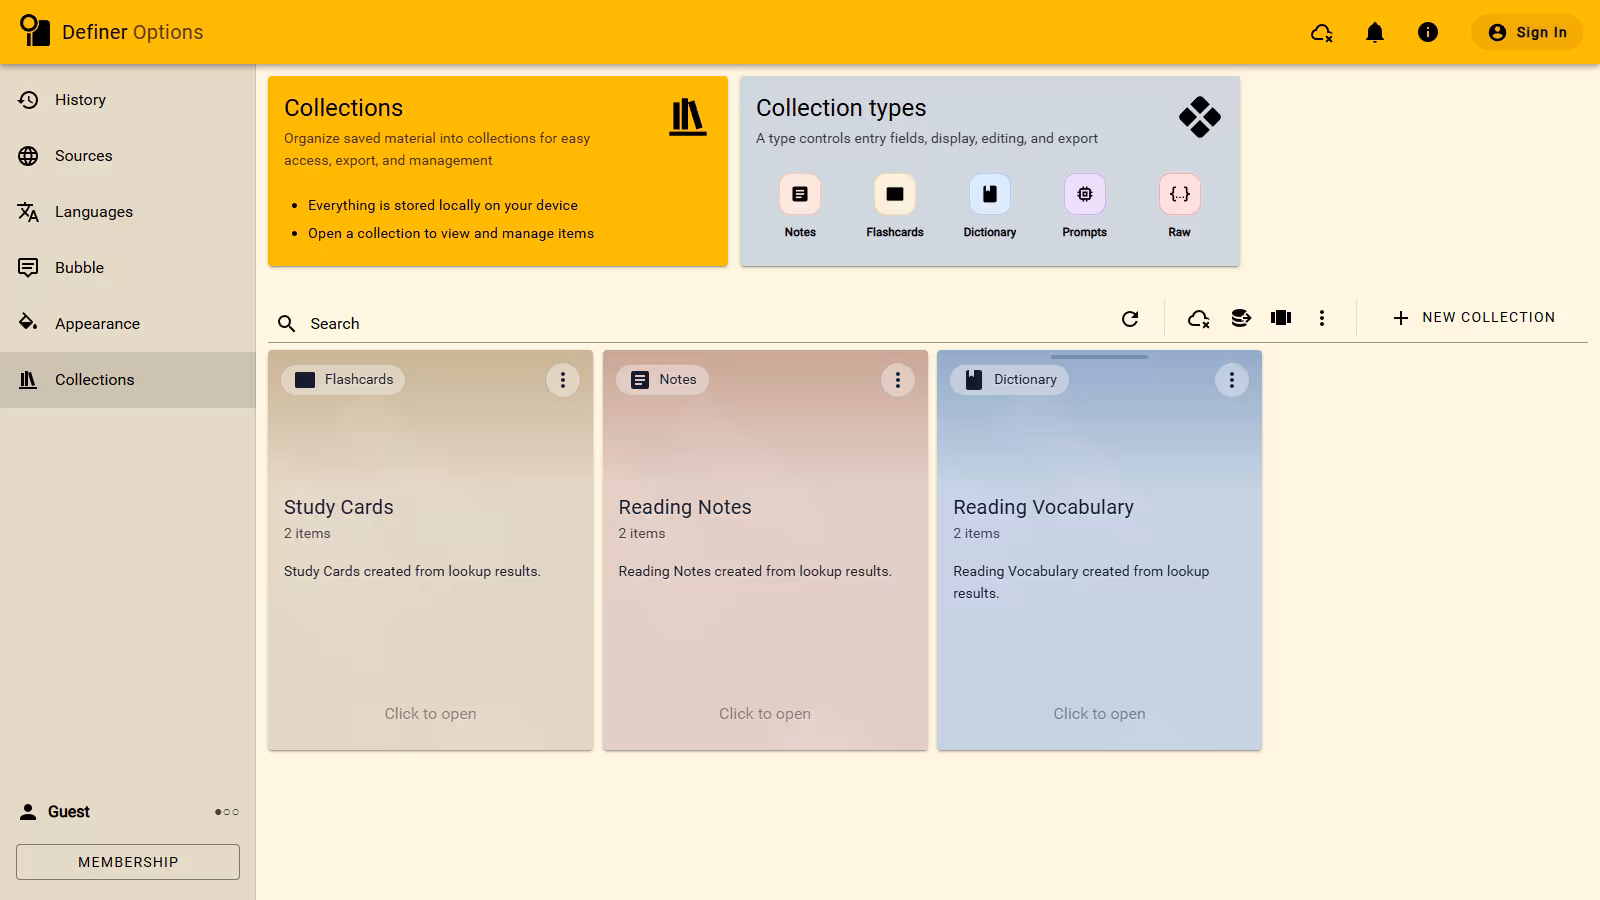Viewport: 1600px width, 900px height.
Task: Select the Prompts collection type icon
Action: tap(1085, 194)
